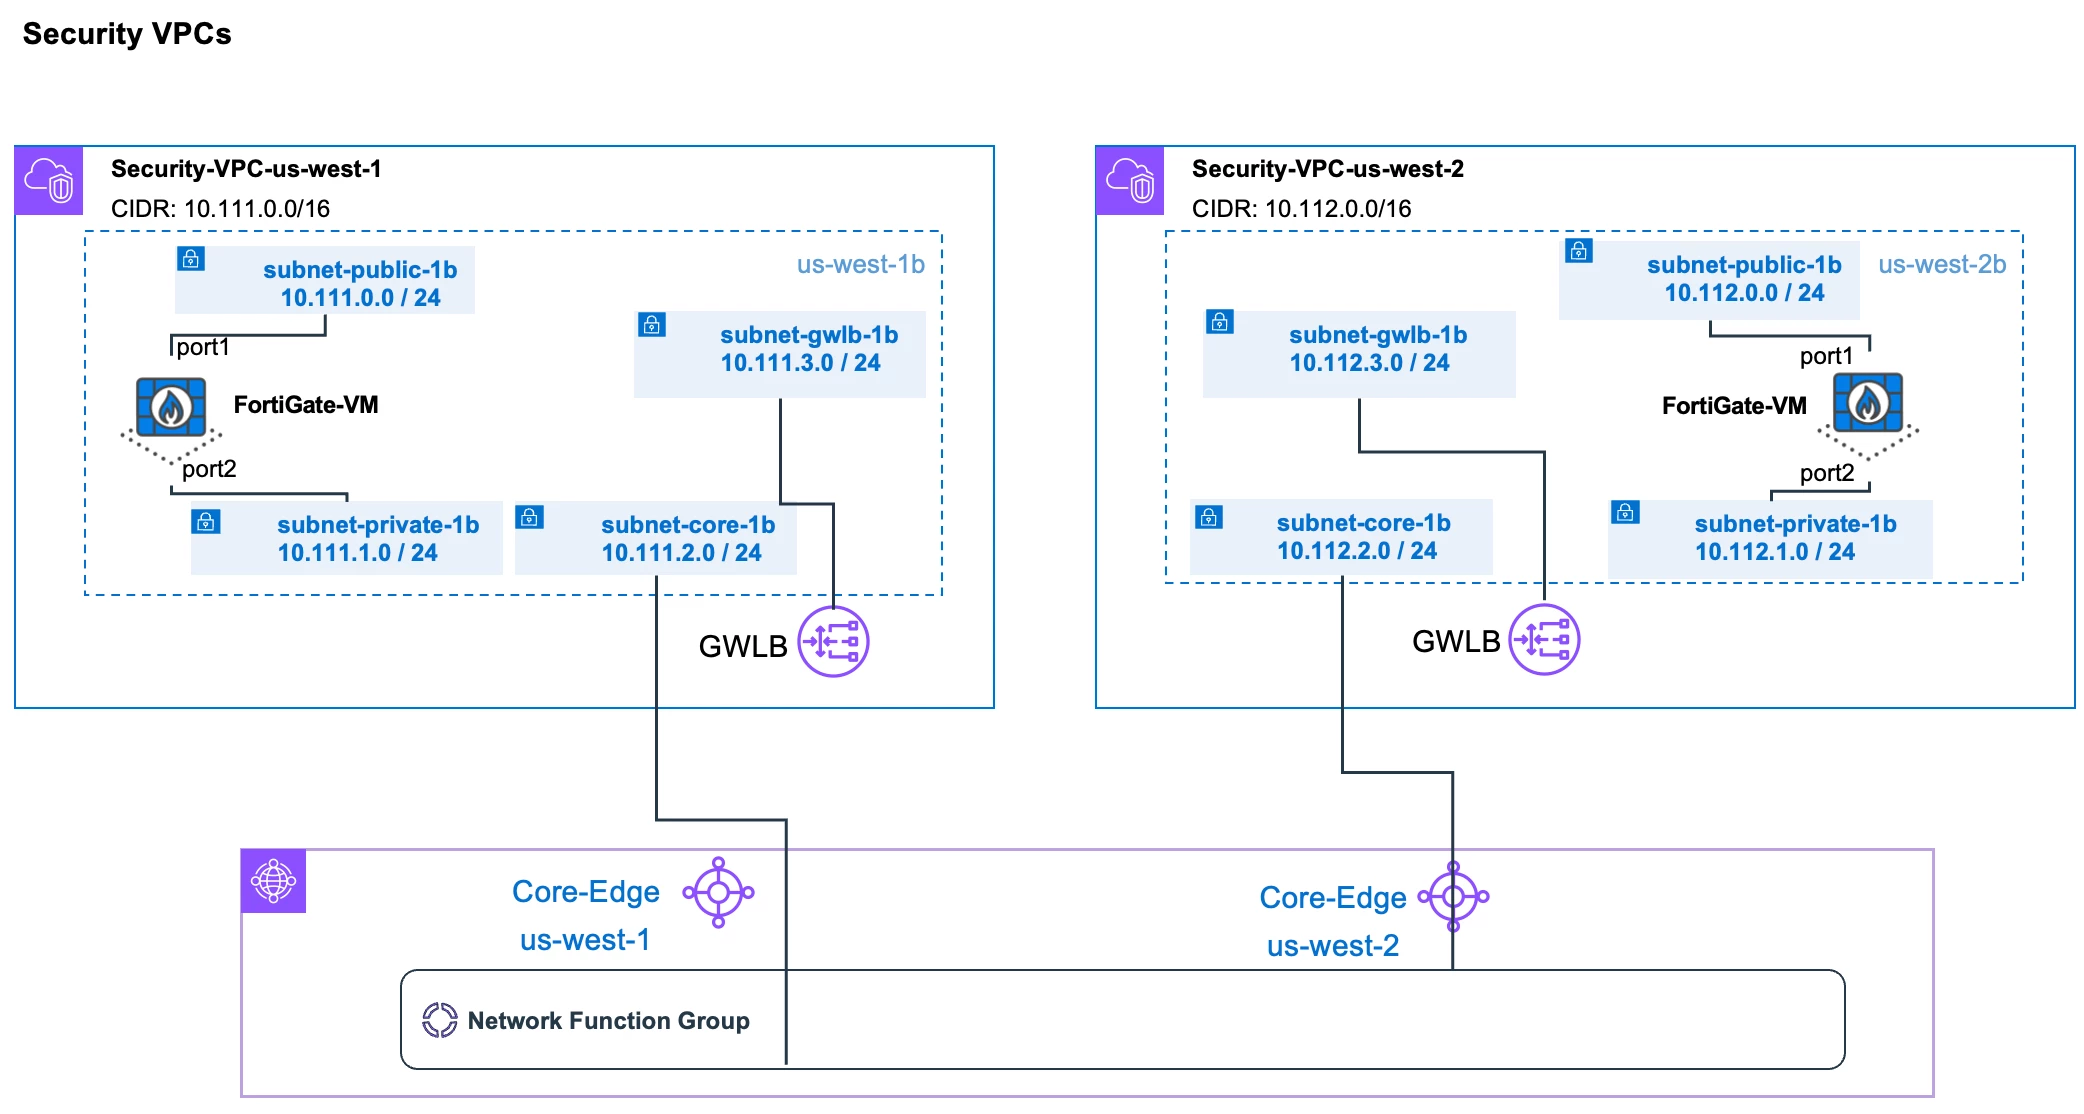Select subnet-core-1b 10.112.2.0 / 24 label
2084x1114 pixels.
[x=1364, y=537]
